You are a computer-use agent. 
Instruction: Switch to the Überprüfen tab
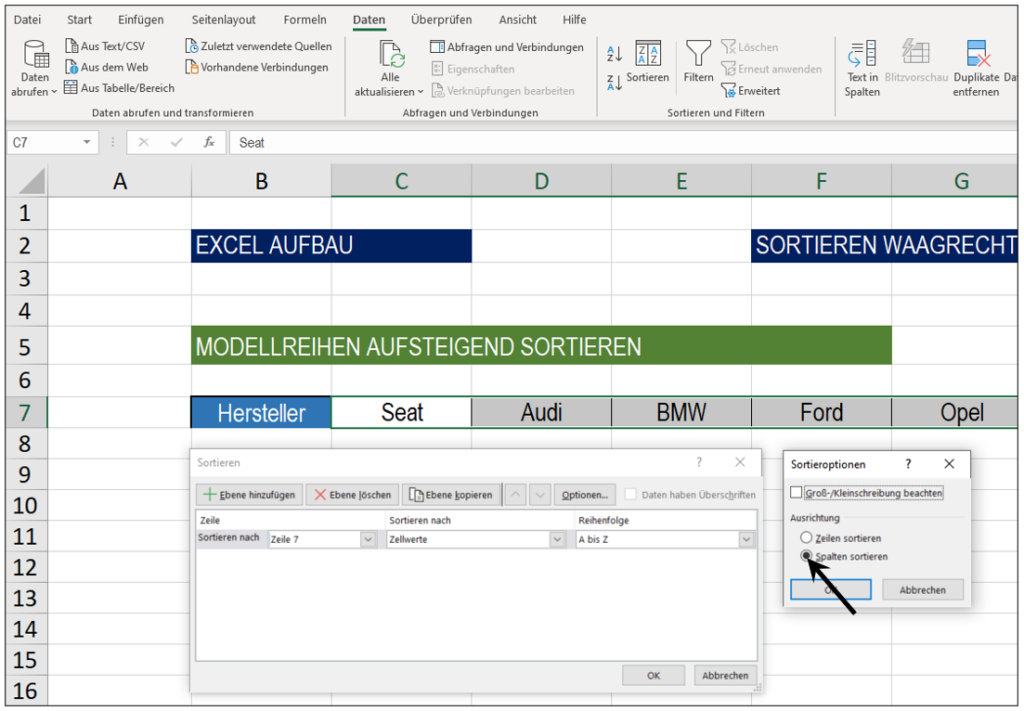tap(441, 20)
